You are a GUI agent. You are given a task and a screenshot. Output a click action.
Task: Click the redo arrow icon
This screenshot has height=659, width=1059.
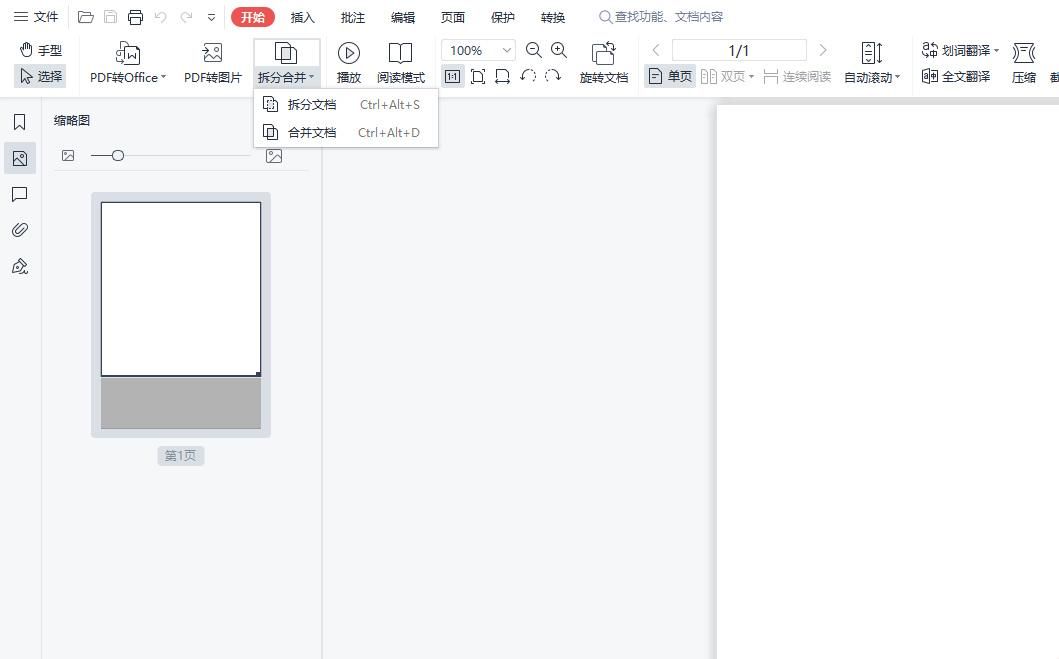click(x=186, y=17)
